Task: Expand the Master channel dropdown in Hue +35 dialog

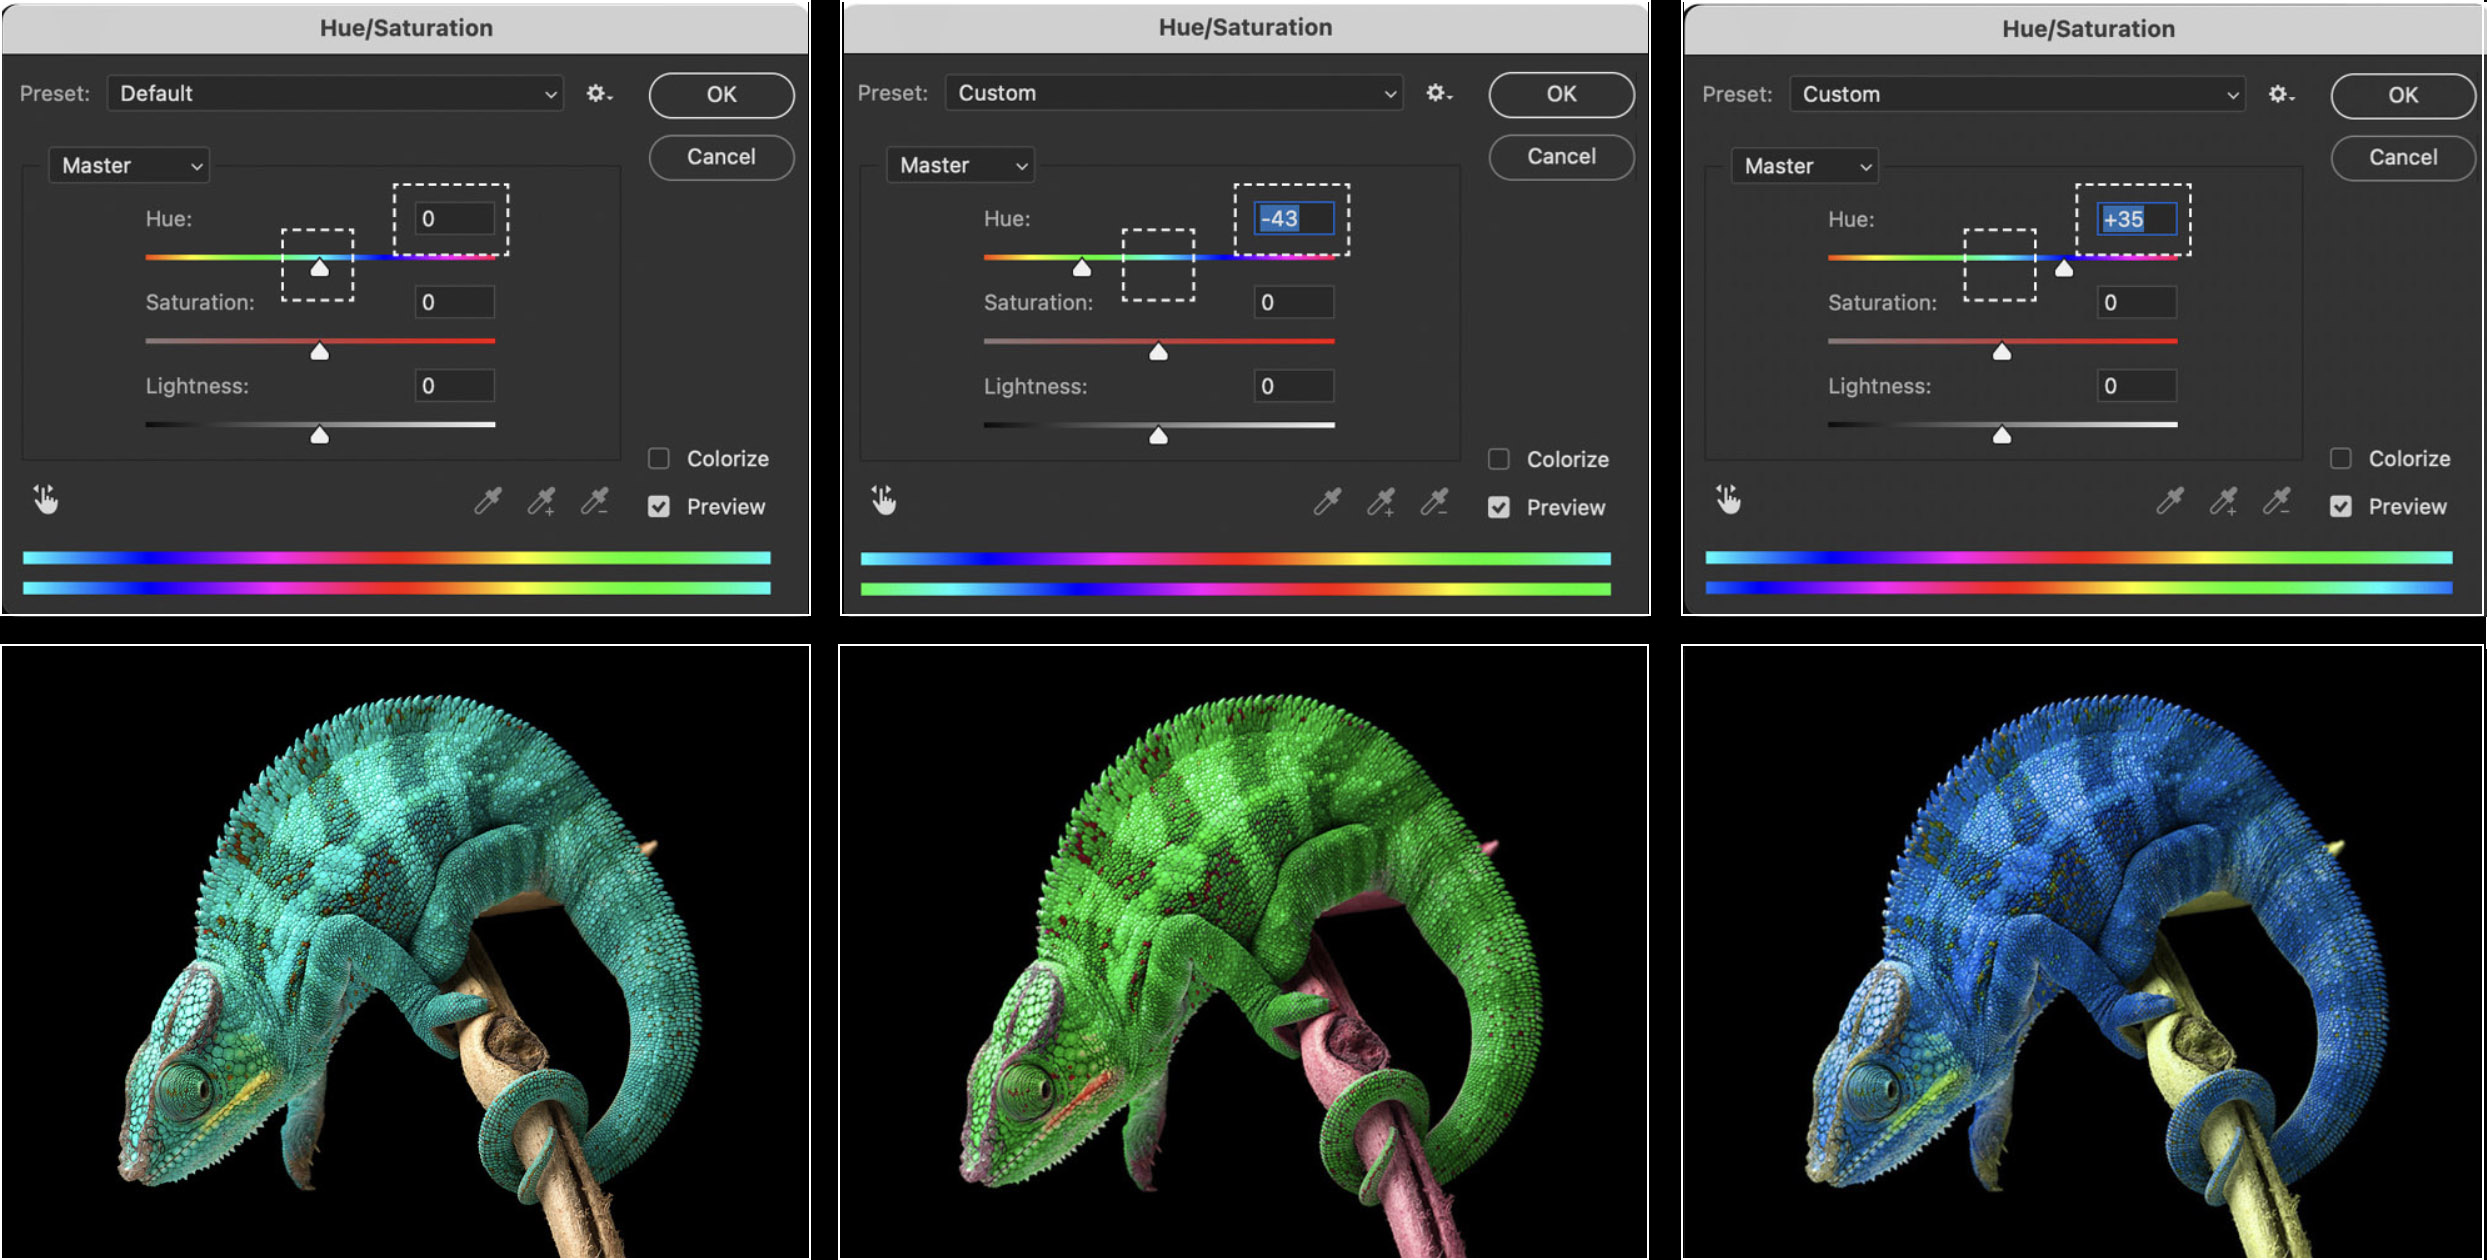Action: coord(1805,166)
